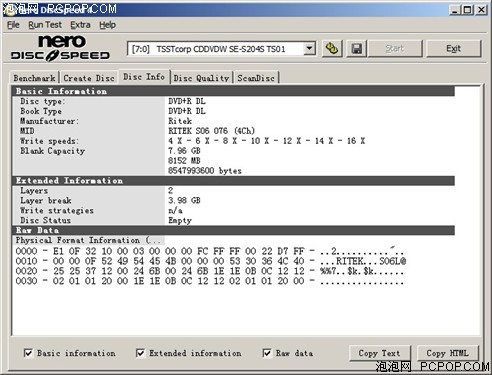
Task: Uncheck the Raw data checkbox
Action: (x=267, y=353)
